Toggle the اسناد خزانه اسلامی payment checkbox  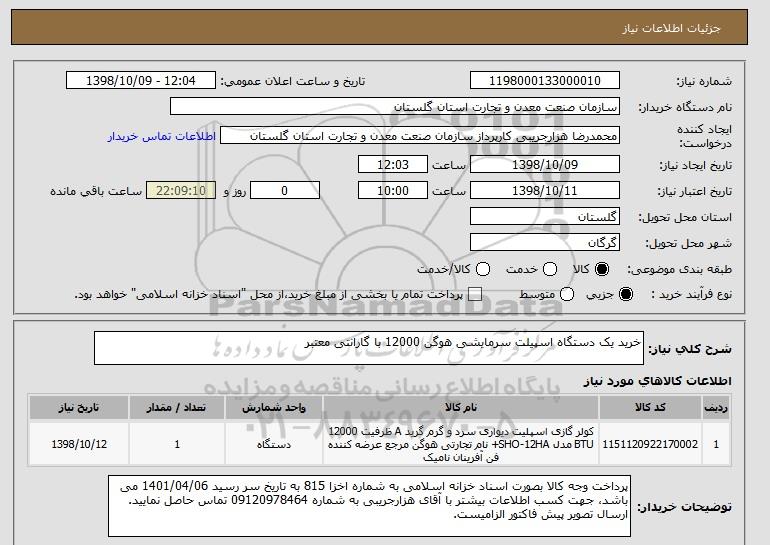[475, 294]
